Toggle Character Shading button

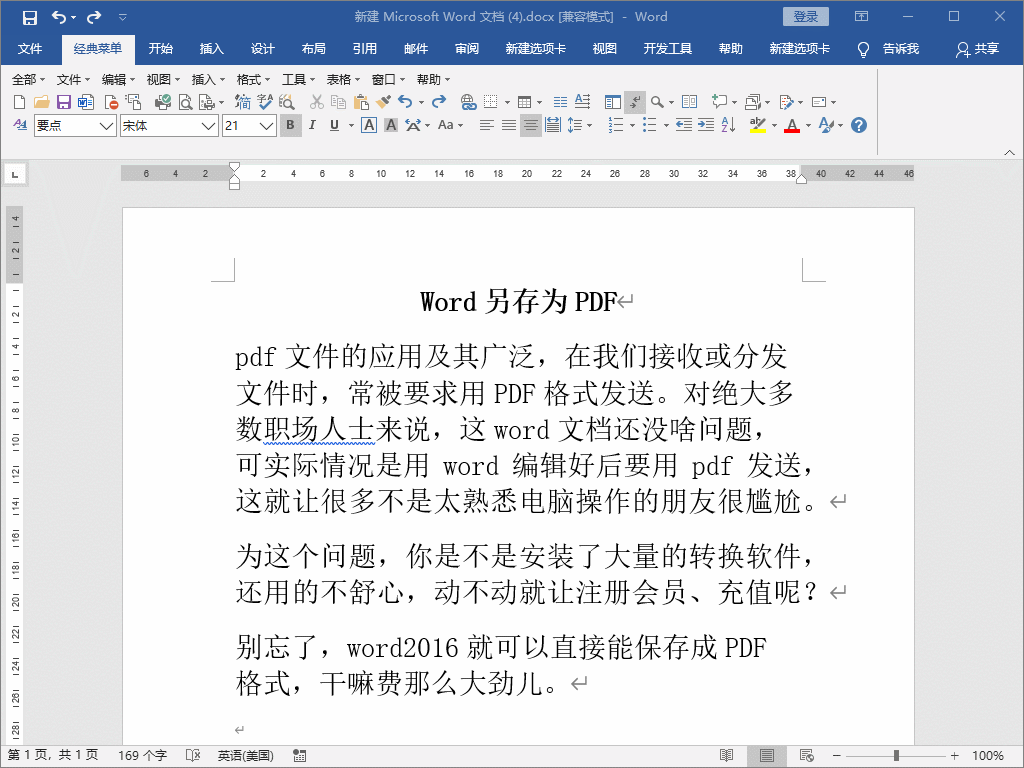(x=391, y=125)
